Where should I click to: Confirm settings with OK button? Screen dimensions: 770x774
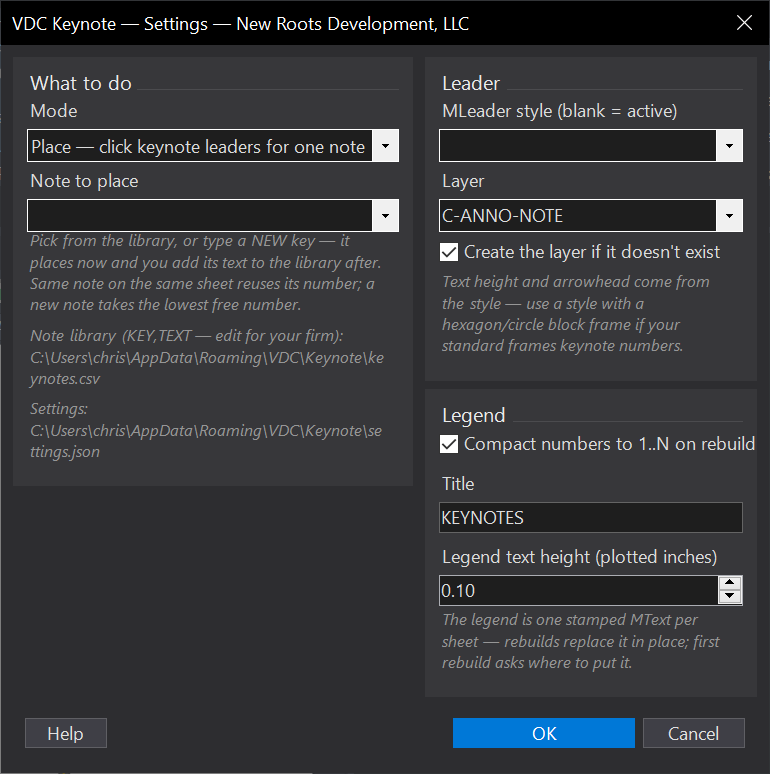pos(544,734)
